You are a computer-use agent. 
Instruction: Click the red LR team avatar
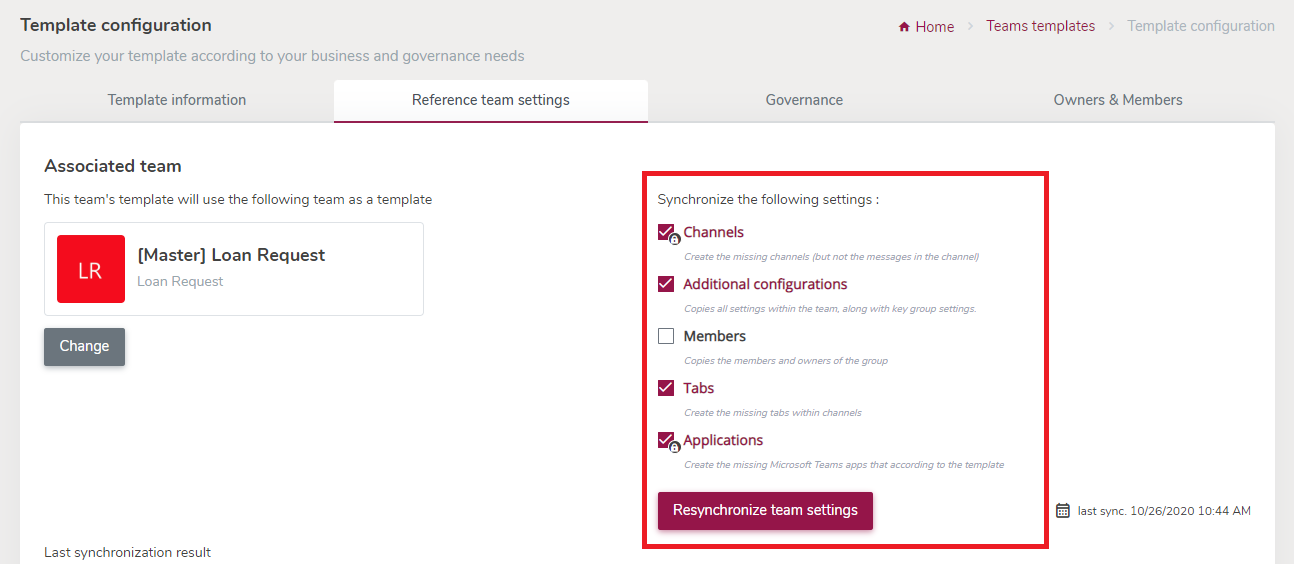[91, 269]
